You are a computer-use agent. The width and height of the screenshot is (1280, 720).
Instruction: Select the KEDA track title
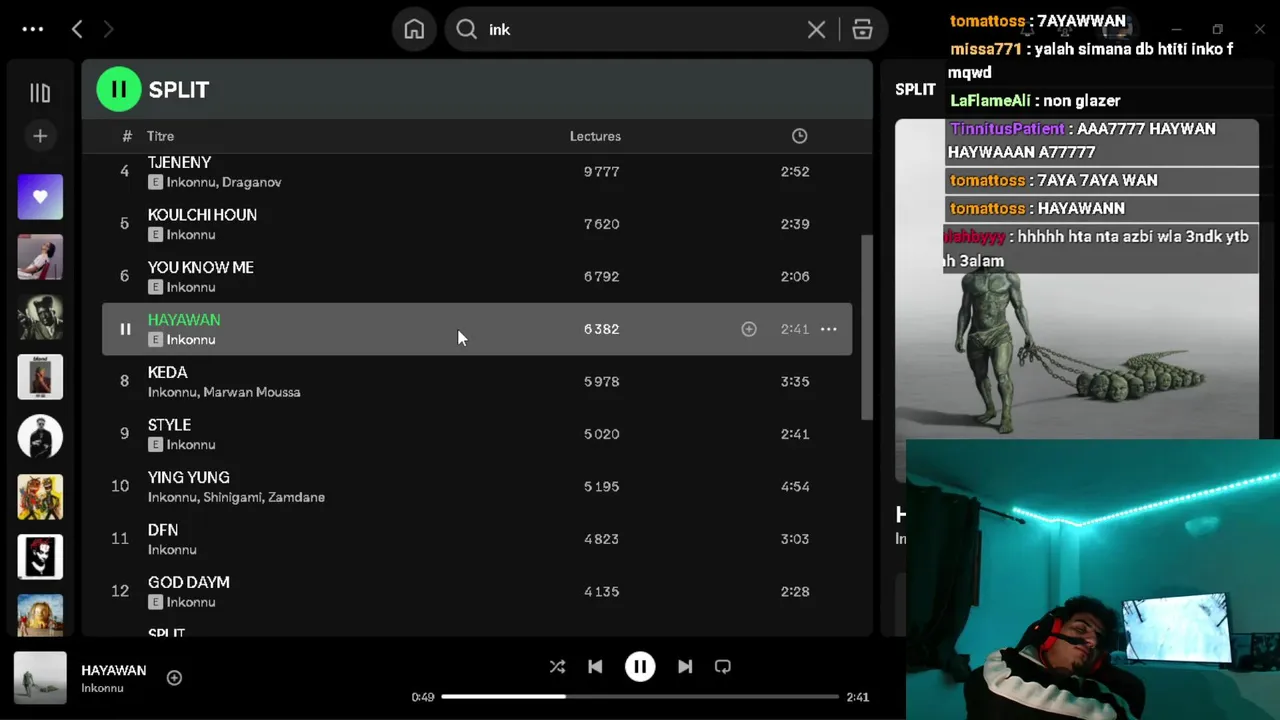coord(167,372)
